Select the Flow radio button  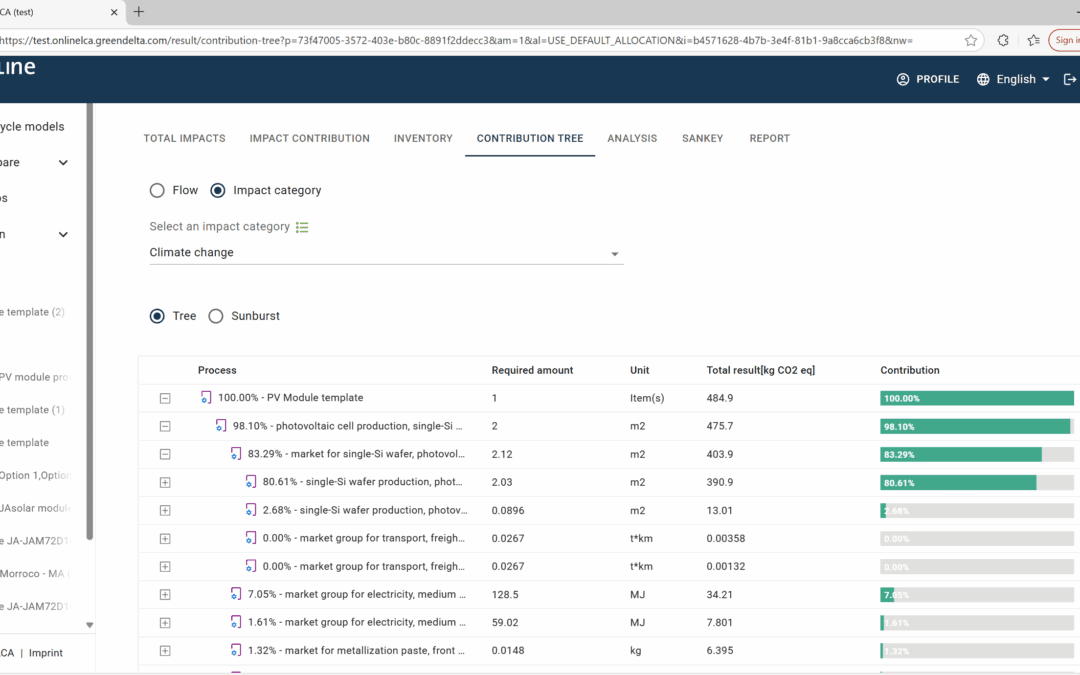pos(157,190)
